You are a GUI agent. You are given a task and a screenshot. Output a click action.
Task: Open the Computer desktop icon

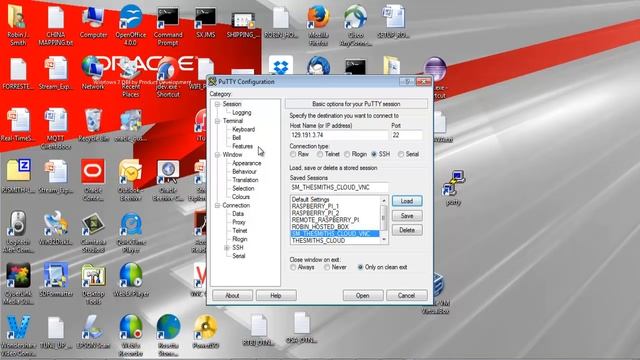pos(93,22)
